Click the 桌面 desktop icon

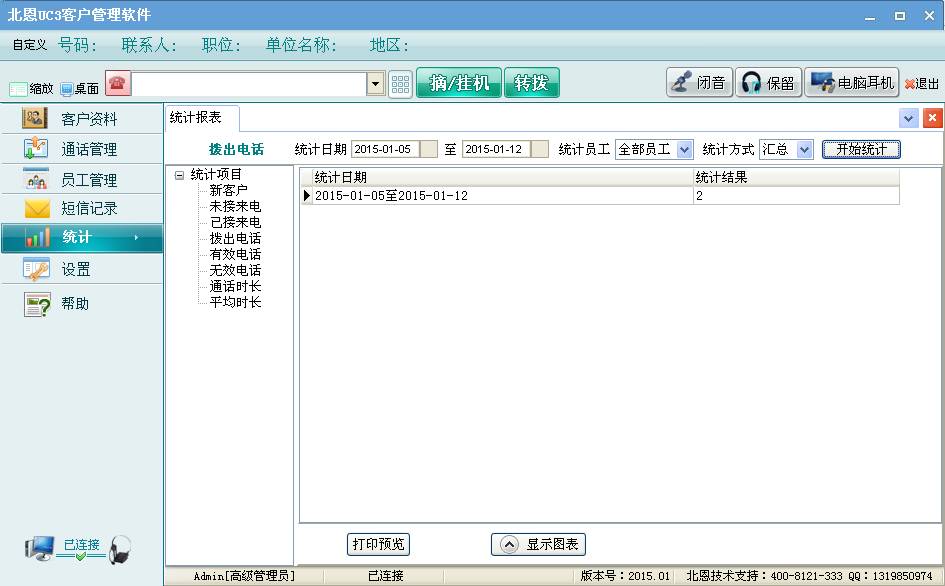tap(80, 89)
